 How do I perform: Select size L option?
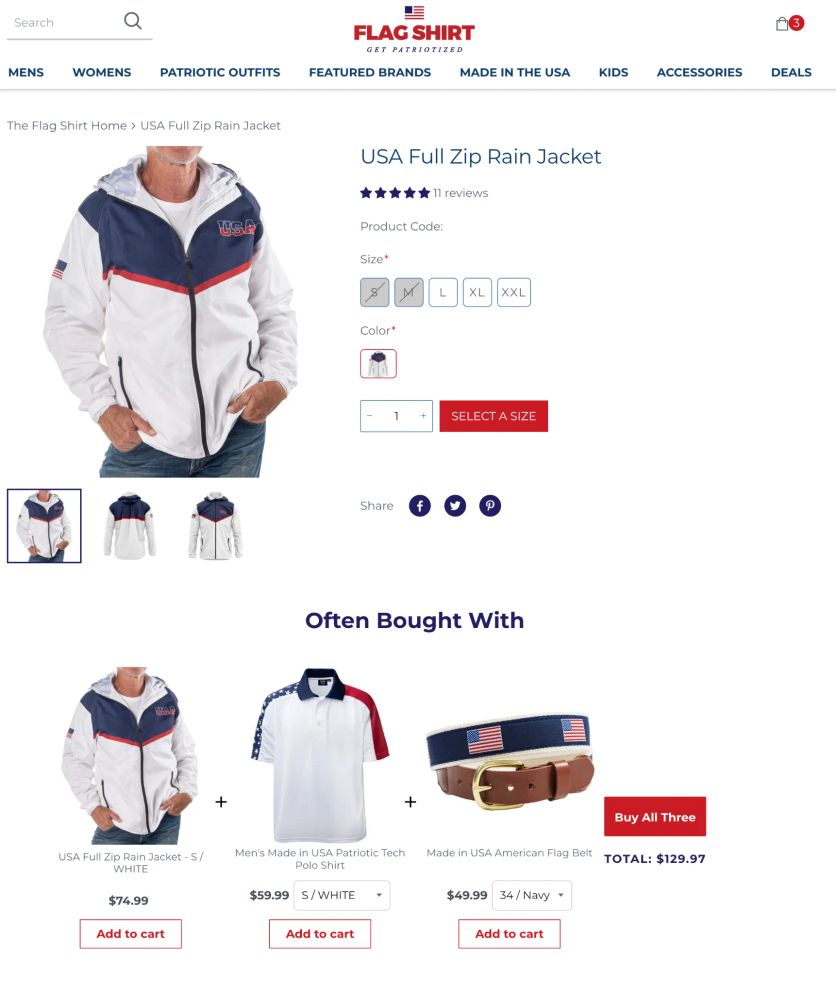(443, 292)
